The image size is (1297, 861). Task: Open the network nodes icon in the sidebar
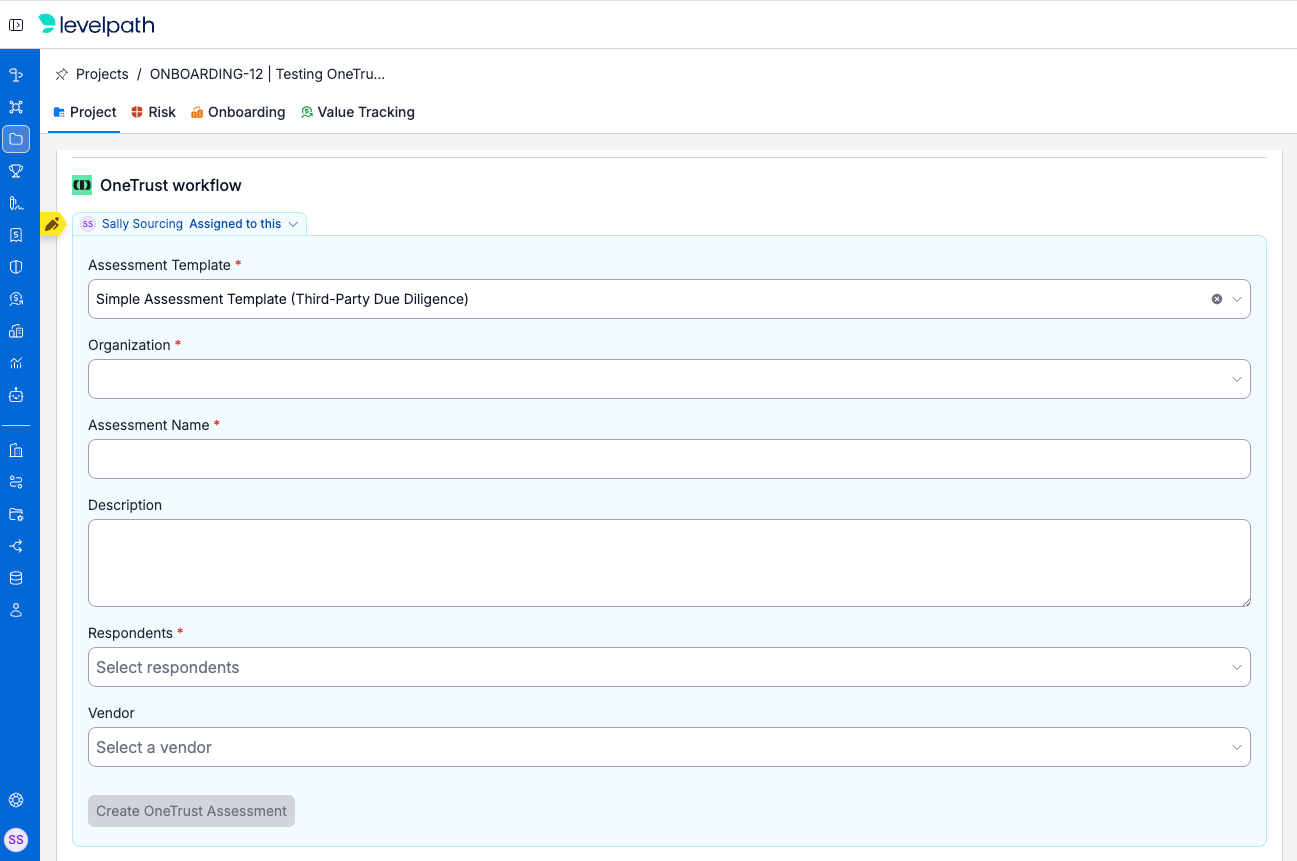tap(16, 107)
